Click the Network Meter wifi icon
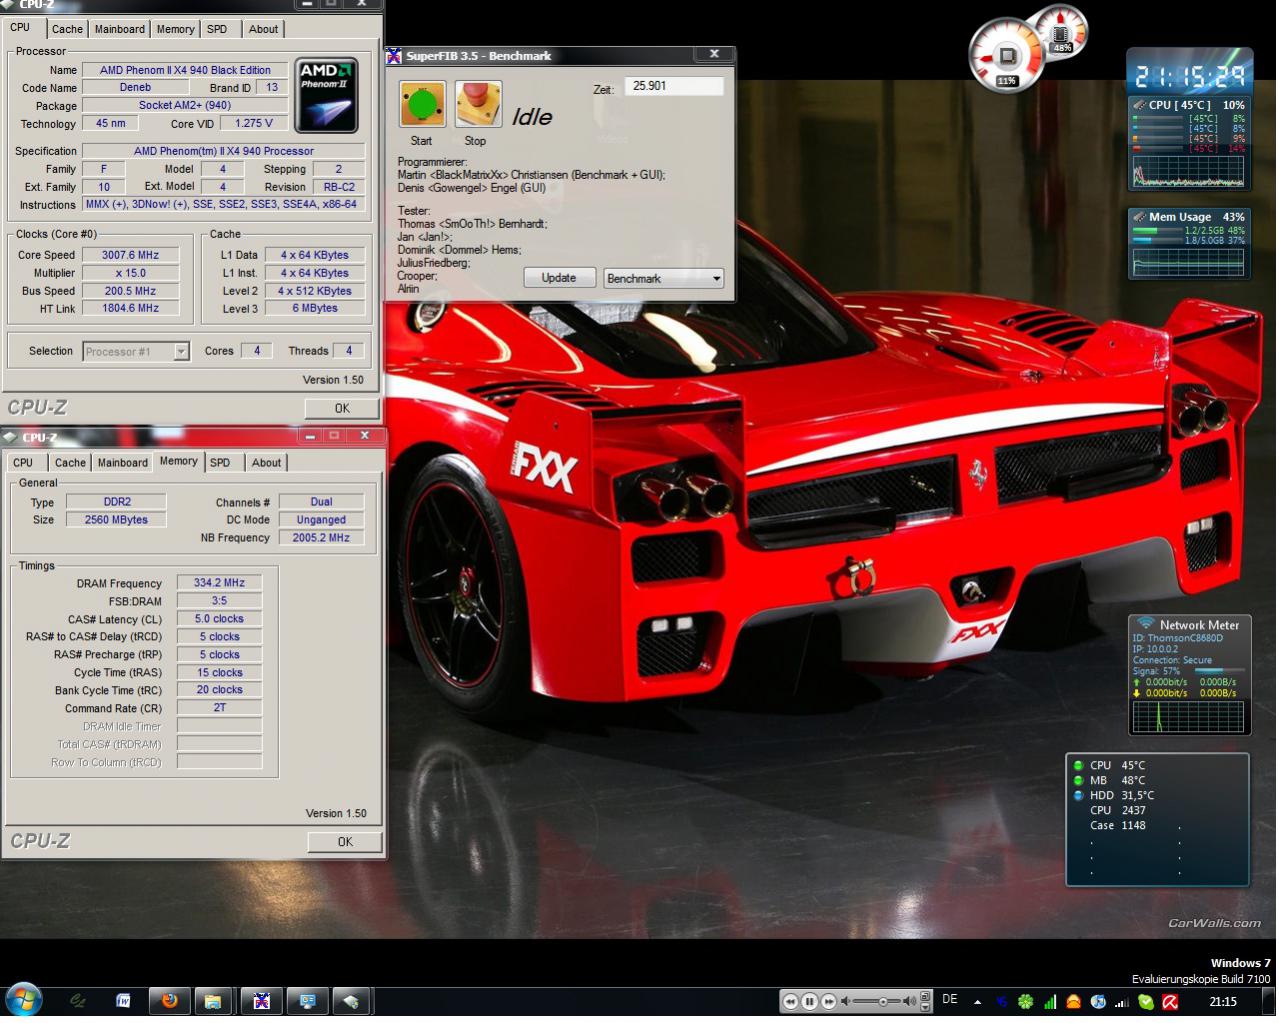Screen dimensions: 1279x1023 [x=1145, y=624]
